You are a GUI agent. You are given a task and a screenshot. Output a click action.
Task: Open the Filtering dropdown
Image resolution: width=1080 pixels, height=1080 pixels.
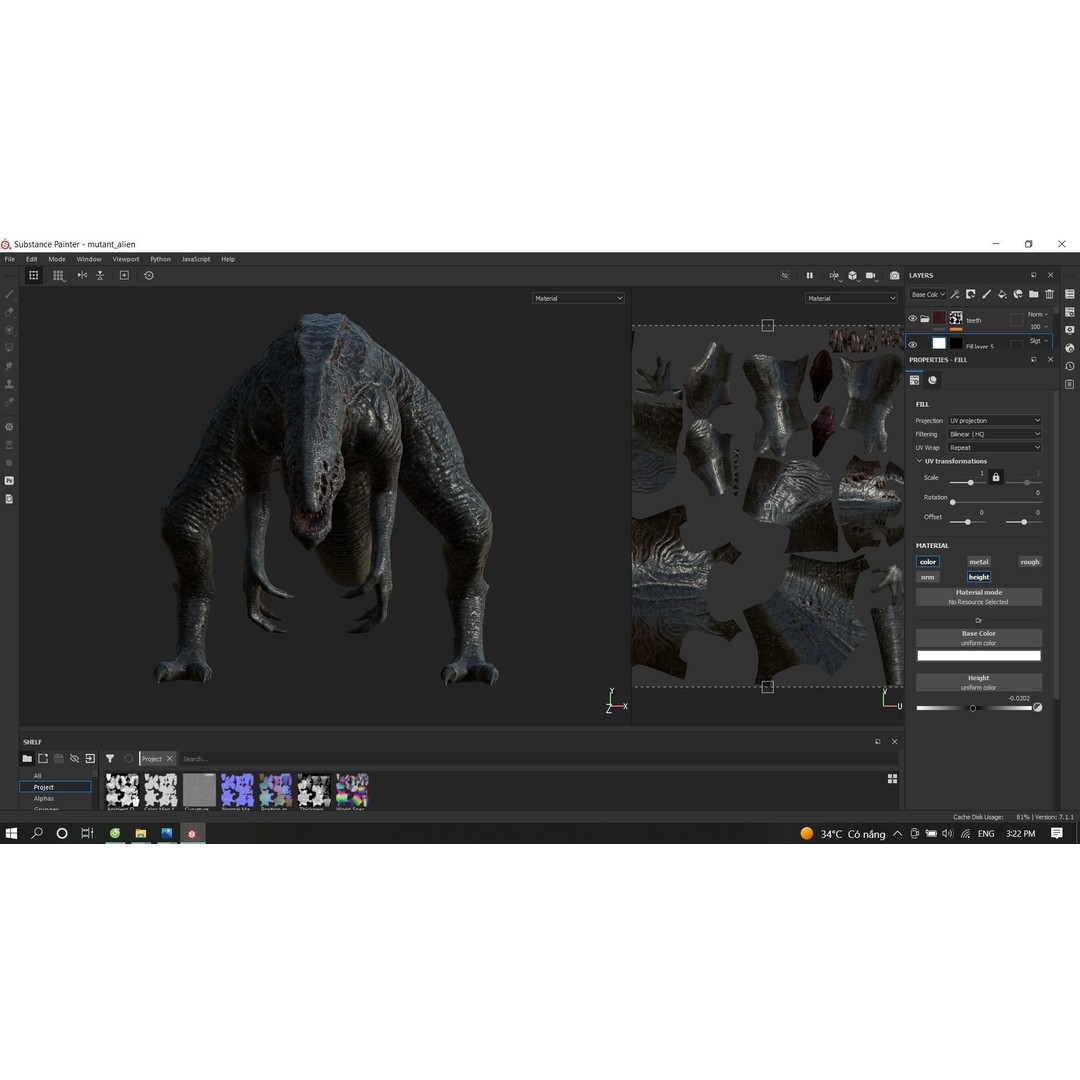(995, 434)
